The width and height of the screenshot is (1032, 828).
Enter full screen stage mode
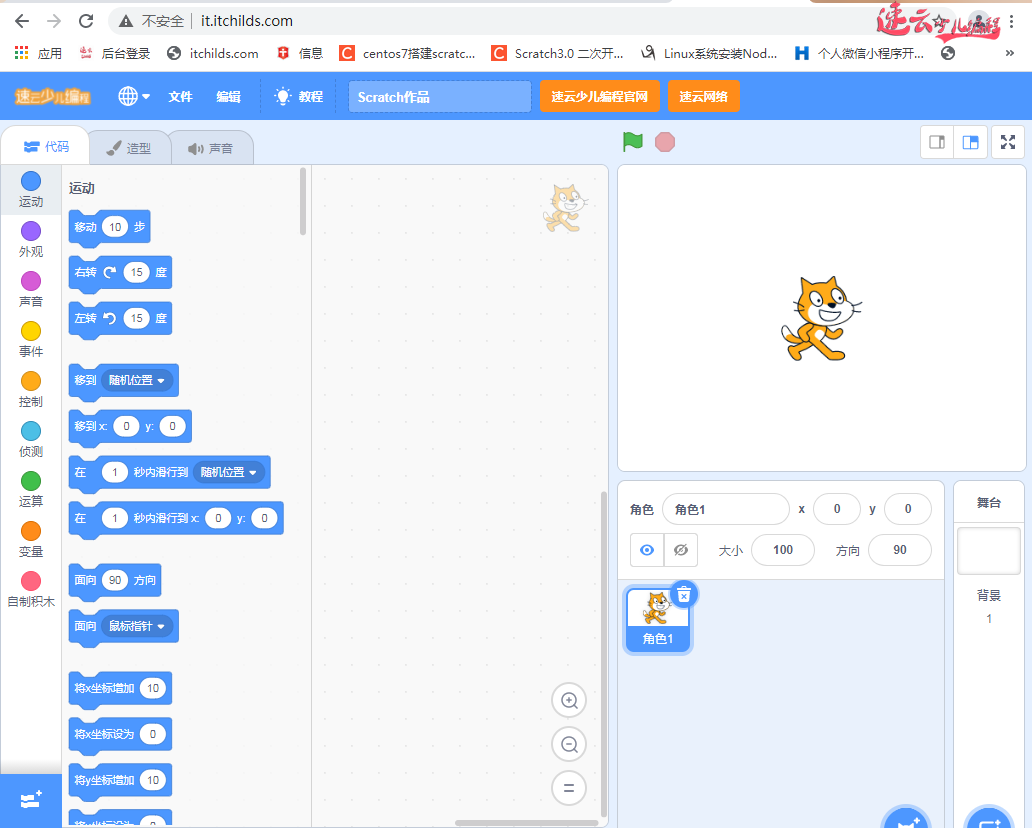click(1008, 142)
